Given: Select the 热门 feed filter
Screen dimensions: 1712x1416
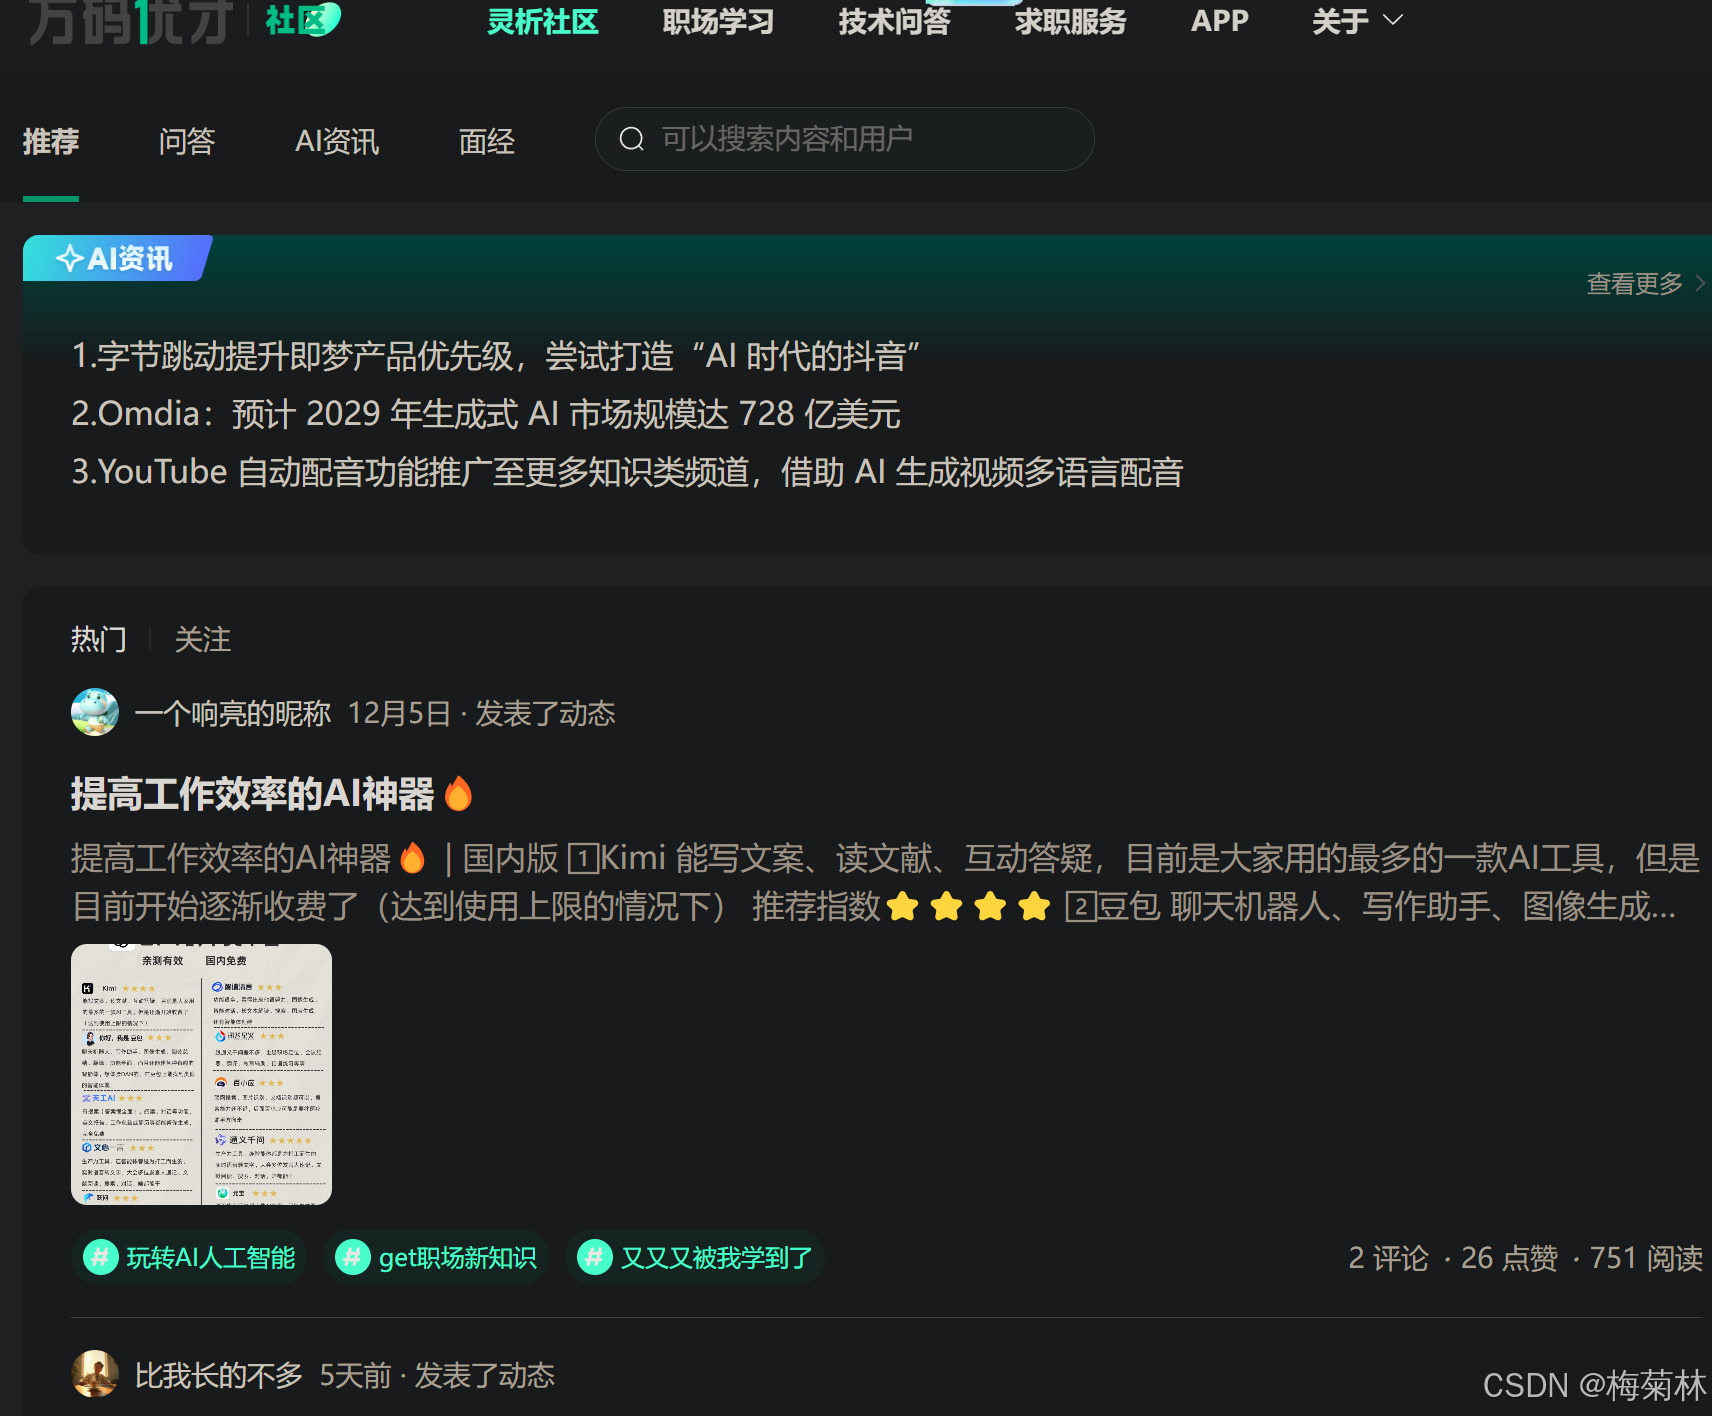Looking at the screenshot, I should 99,639.
